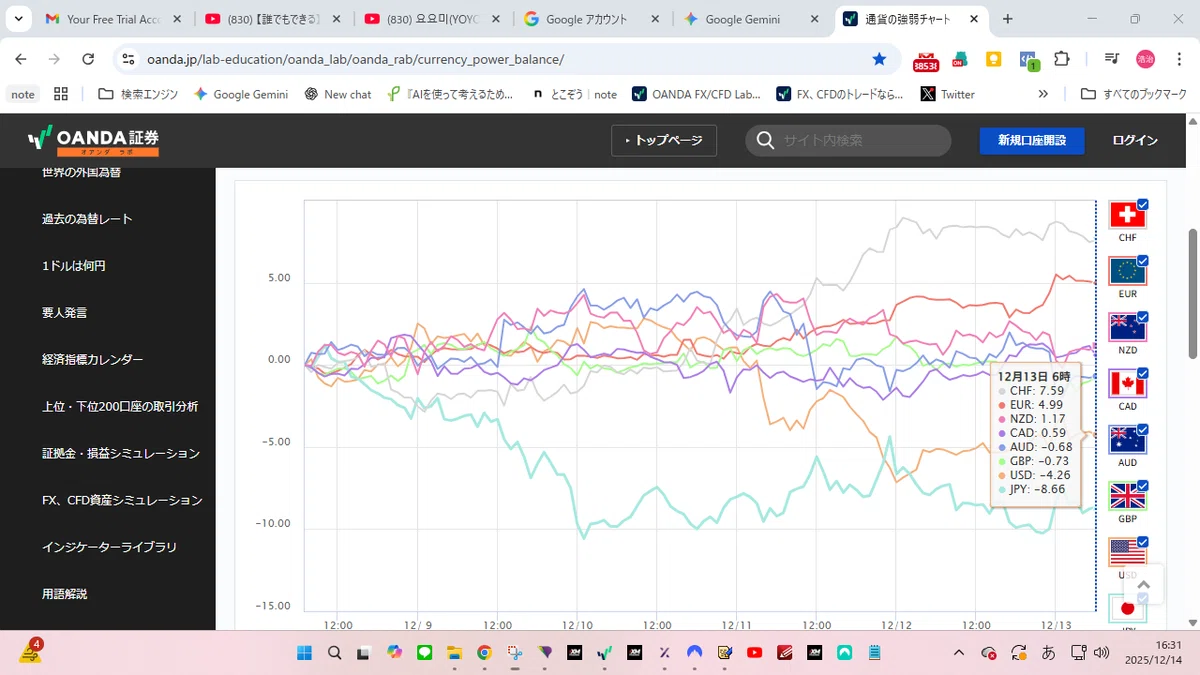This screenshot has height=675, width=1200.
Task: Toggle the CHF Swiss flag currency line
Action: [x=1128, y=215]
